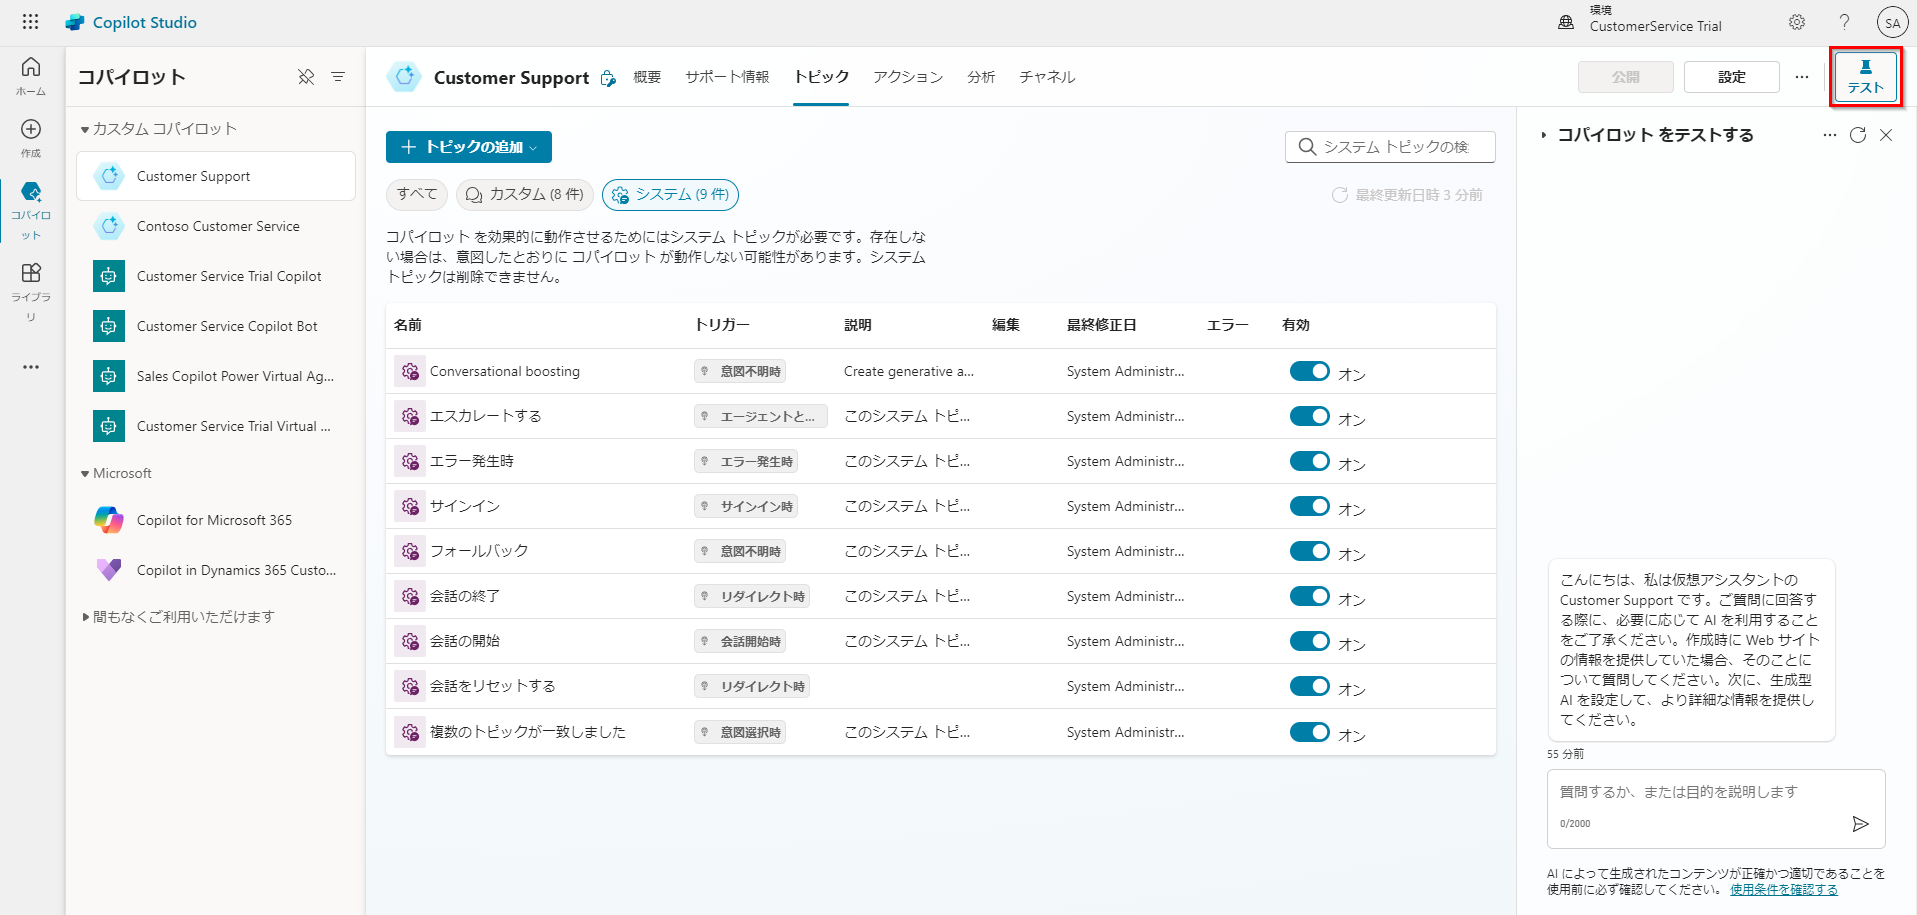
Task: Open the ホーム sidebar icon
Action: pyautogui.click(x=30, y=70)
